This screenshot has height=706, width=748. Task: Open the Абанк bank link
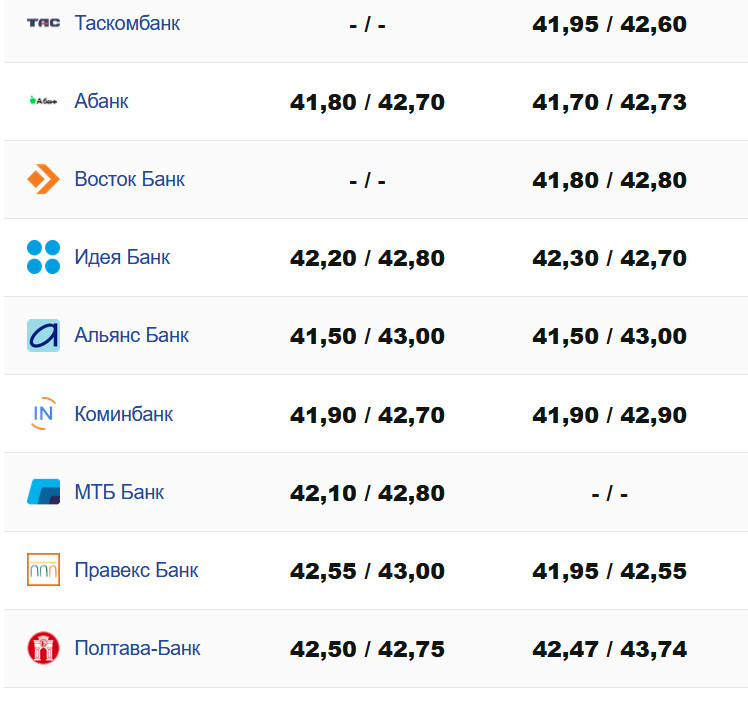(101, 101)
